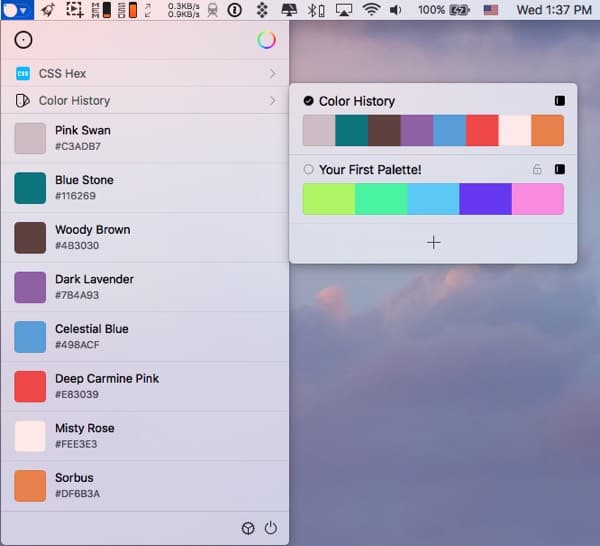Select the Sorbus orange color swatch
The width and height of the screenshot is (600, 546).
tap(30, 486)
